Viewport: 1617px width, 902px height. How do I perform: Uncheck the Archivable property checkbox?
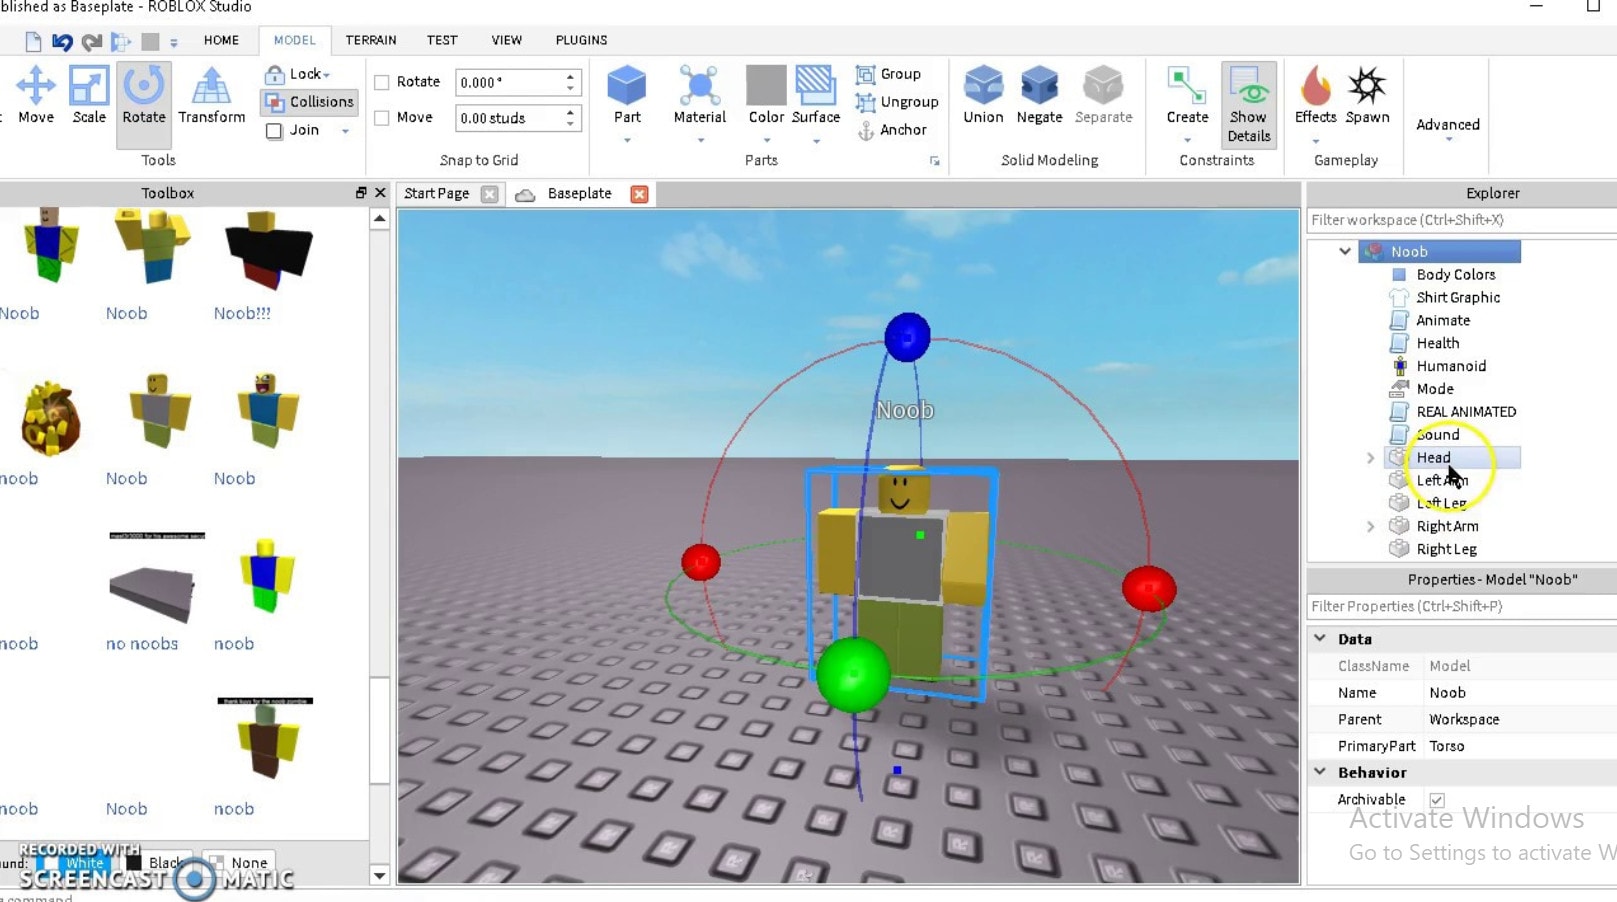pyautogui.click(x=1437, y=800)
